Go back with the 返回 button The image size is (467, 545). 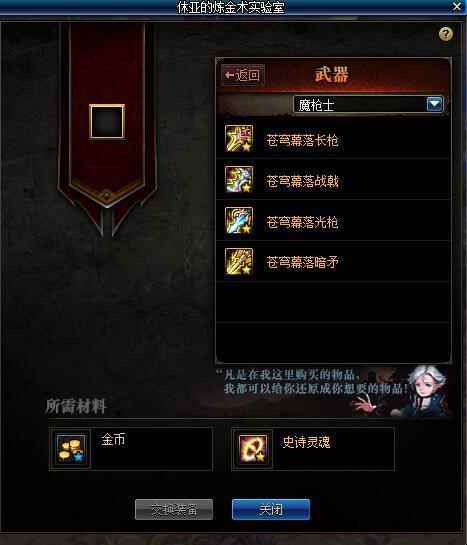[243, 75]
